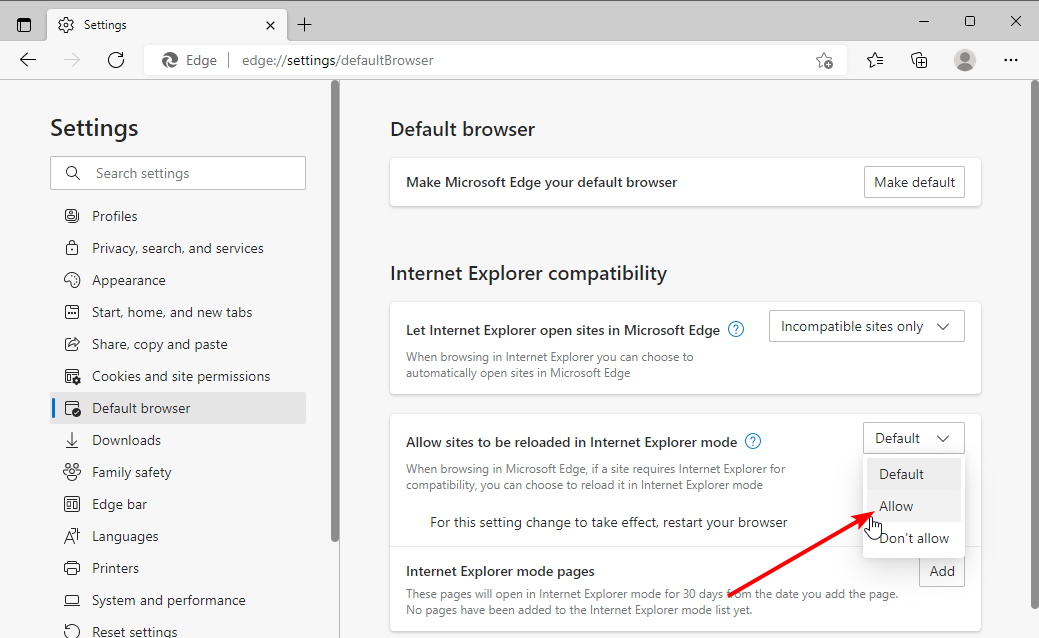This screenshot has height=638, width=1039.
Task: Click the Profiles sidebar icon
Action: [x=72, y=216]
